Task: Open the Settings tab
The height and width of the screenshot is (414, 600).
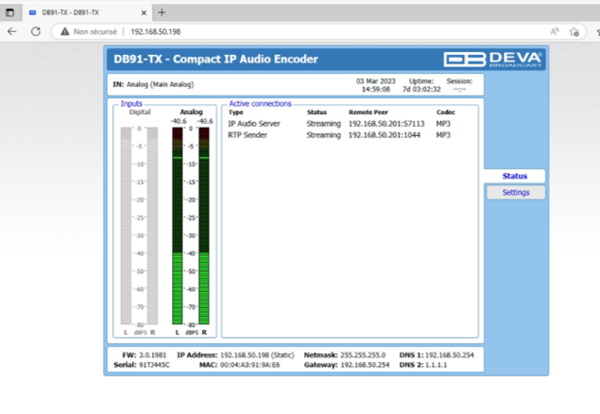Action: (x=516, y=192)
